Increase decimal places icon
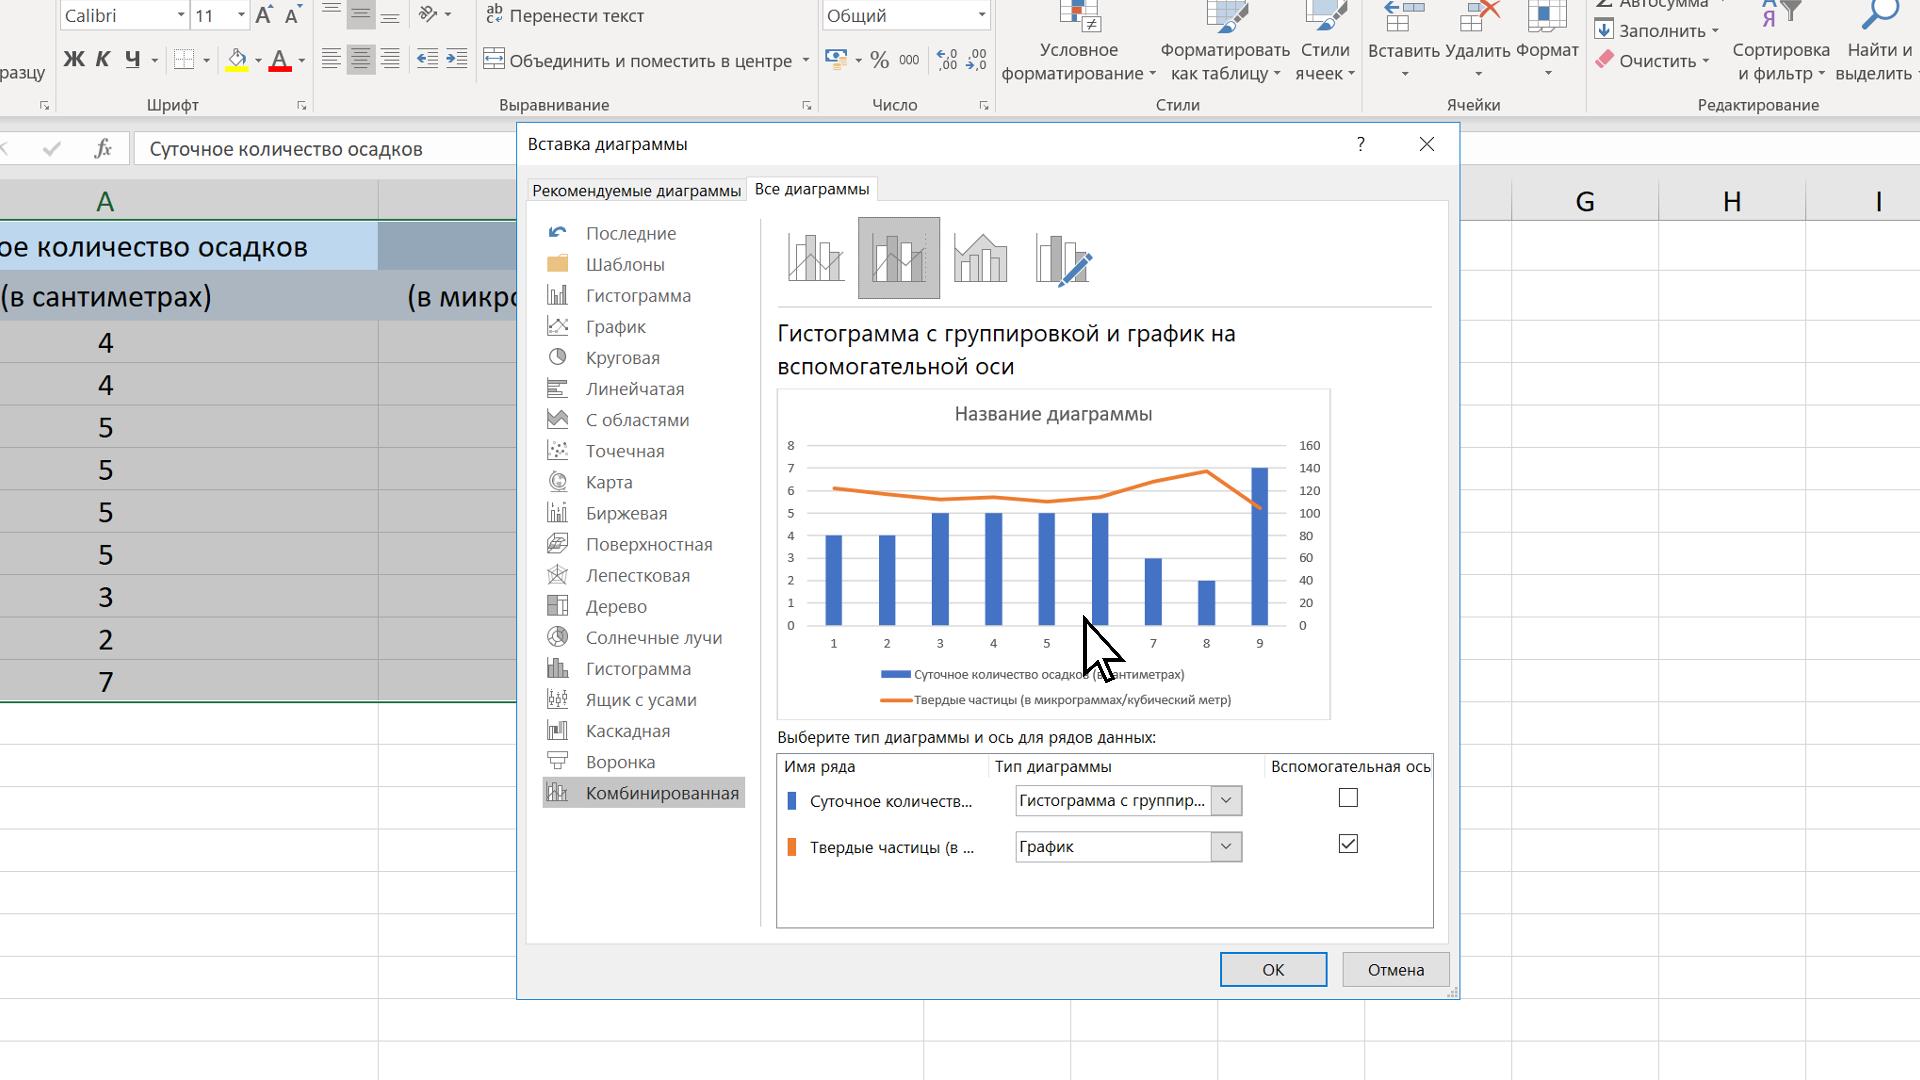 tap(947, 60)
